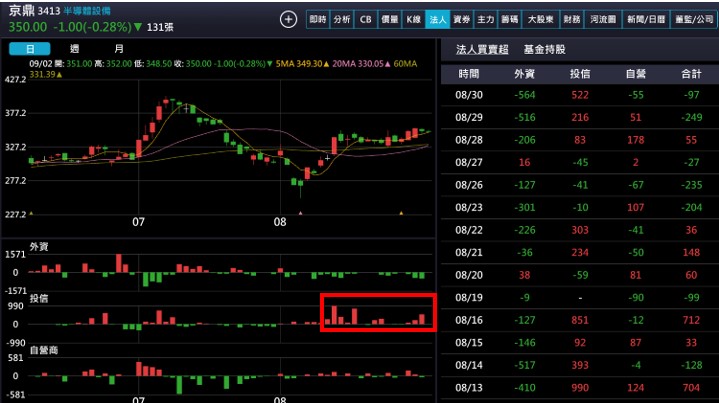Switch to 基金持股 sub-tab
Screen dimensions: 719x403
[545, 50]
